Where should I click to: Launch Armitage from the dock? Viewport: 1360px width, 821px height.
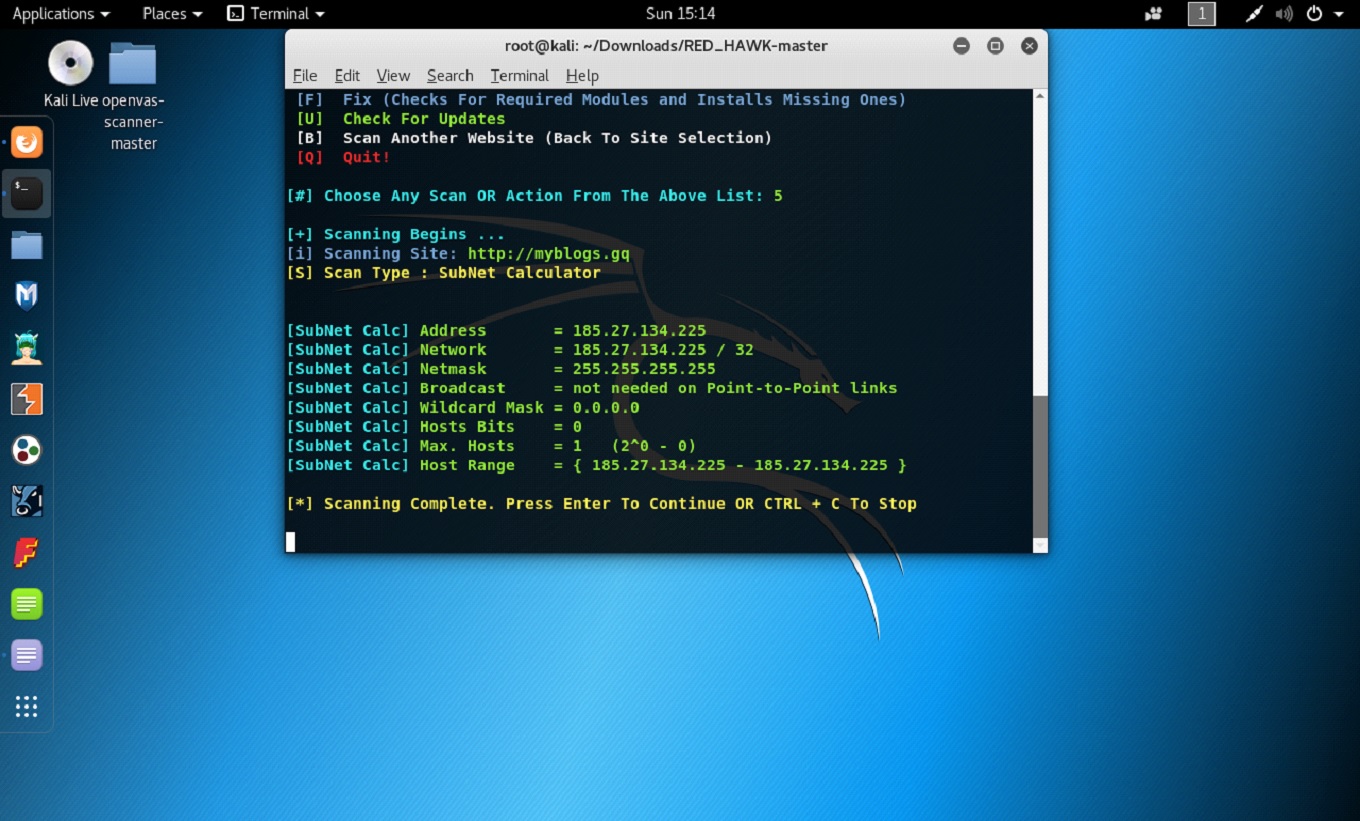pos(27,347)
